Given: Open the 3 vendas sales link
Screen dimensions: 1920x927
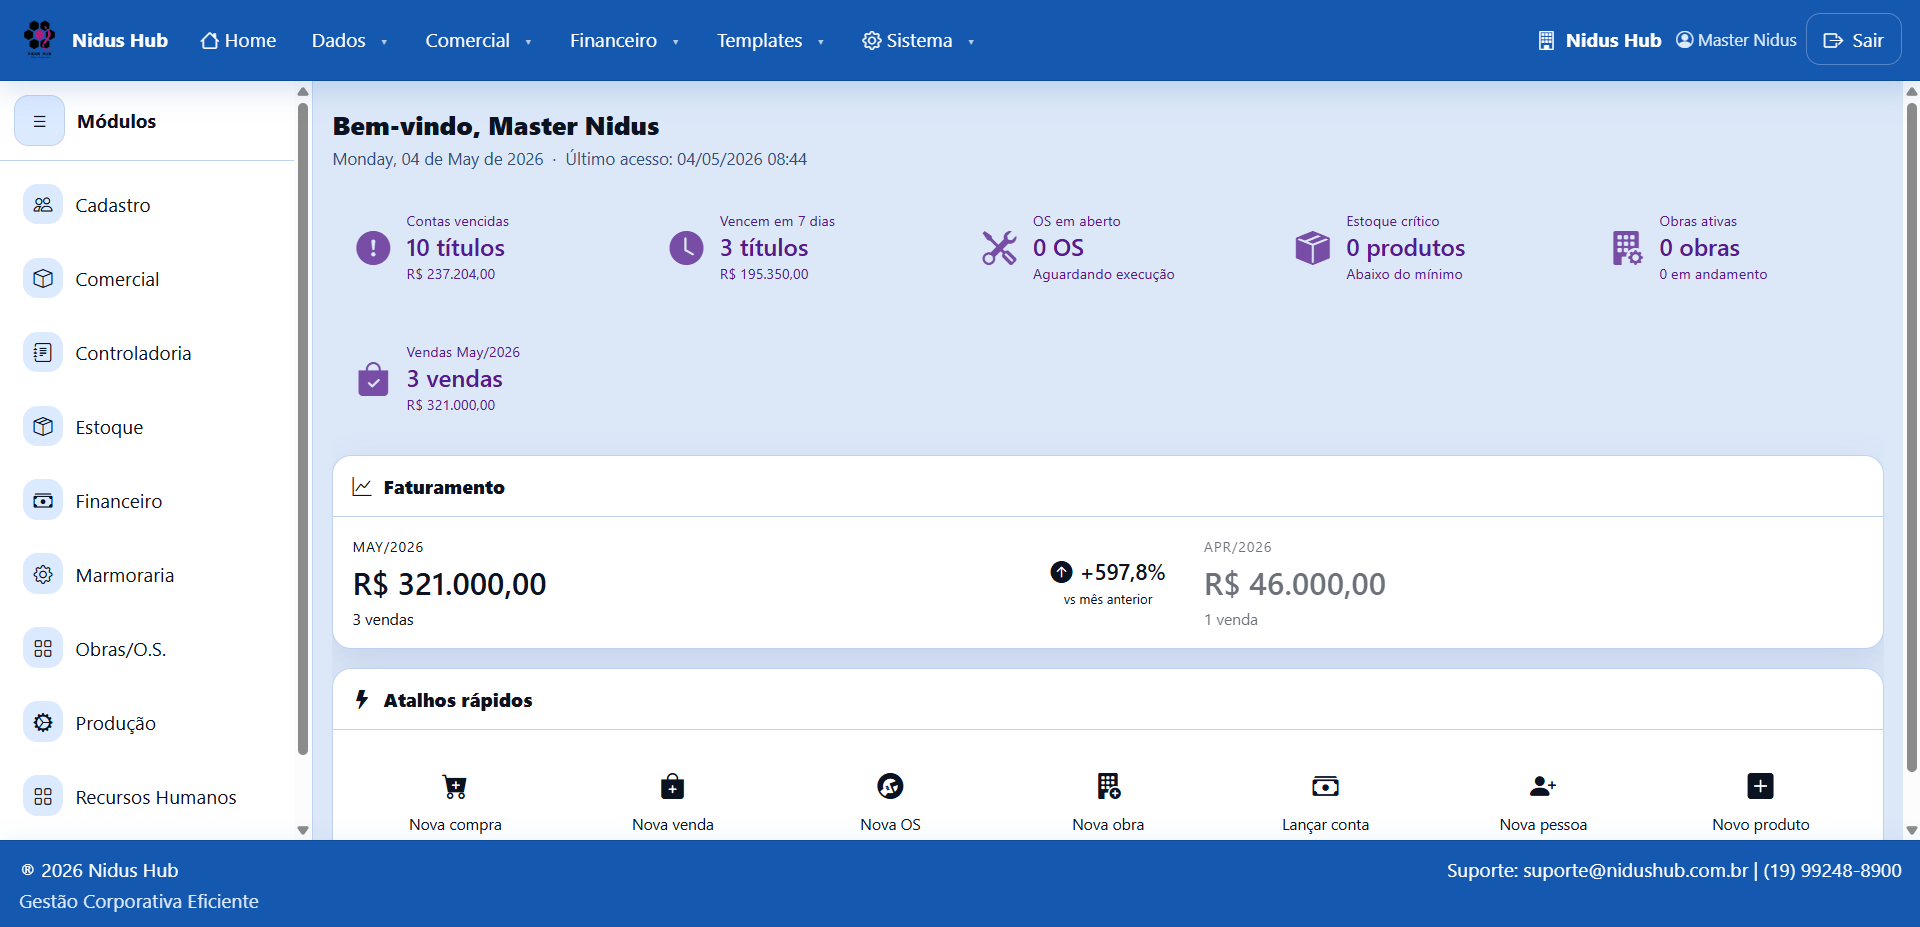Looking at the screenshot, I should pos(454,379).
